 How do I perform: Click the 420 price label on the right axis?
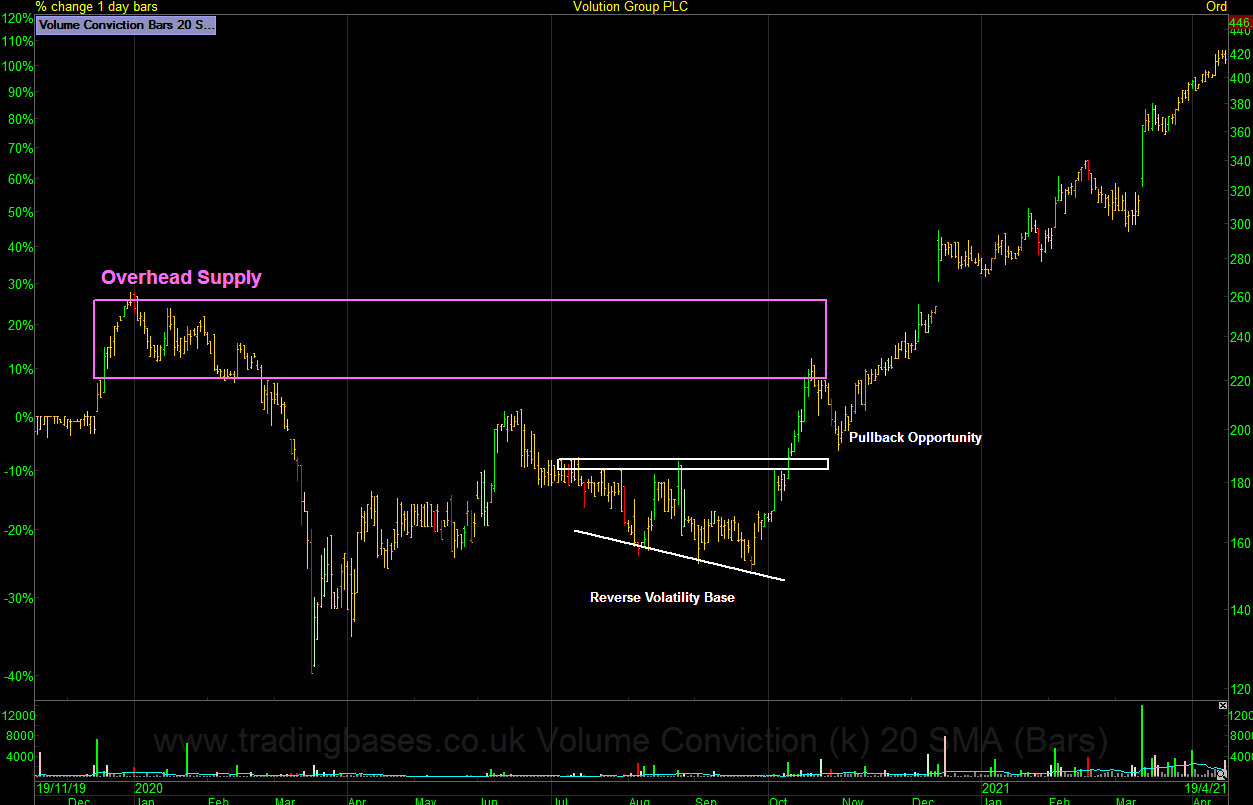pyautogui.click(x=1241, y=54)
